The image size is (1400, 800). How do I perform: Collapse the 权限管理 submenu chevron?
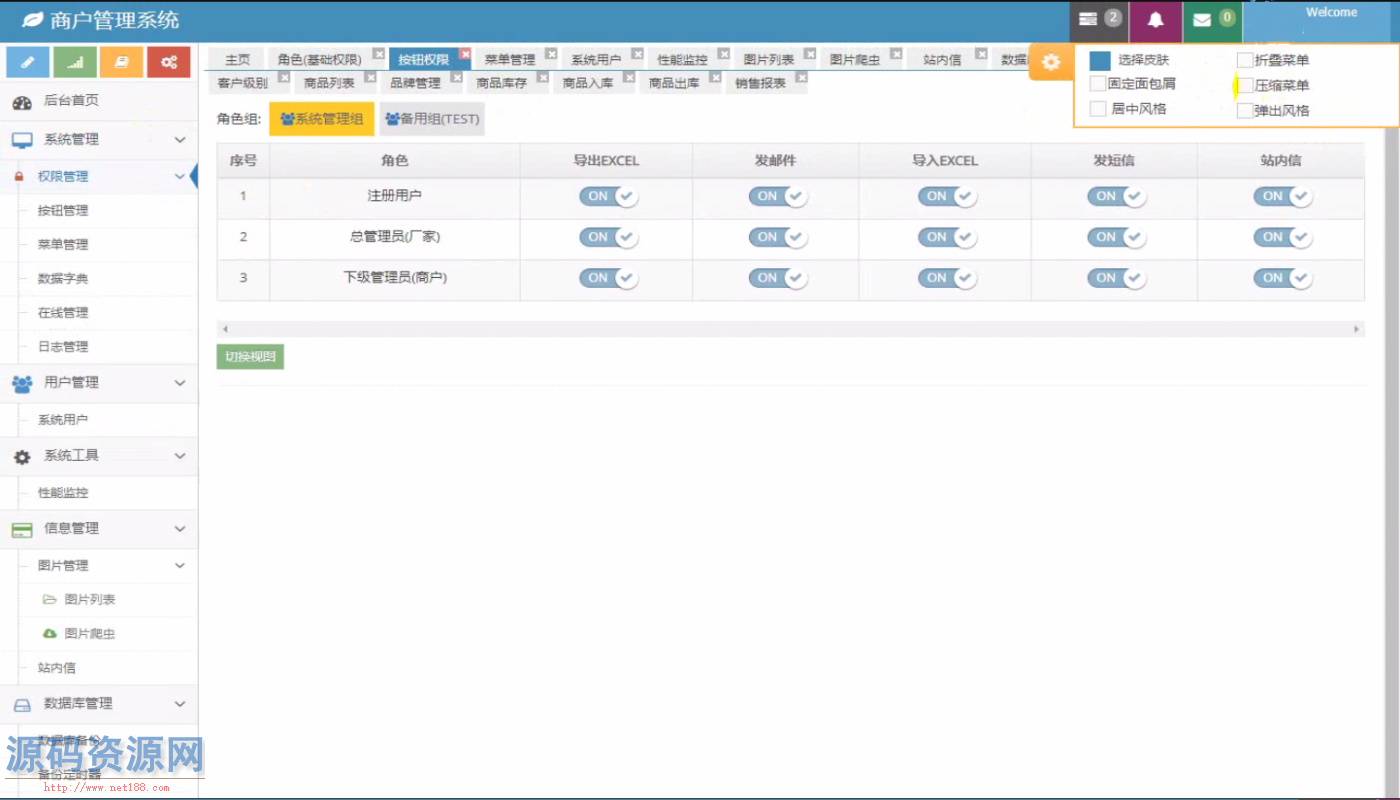click(180, 177)
